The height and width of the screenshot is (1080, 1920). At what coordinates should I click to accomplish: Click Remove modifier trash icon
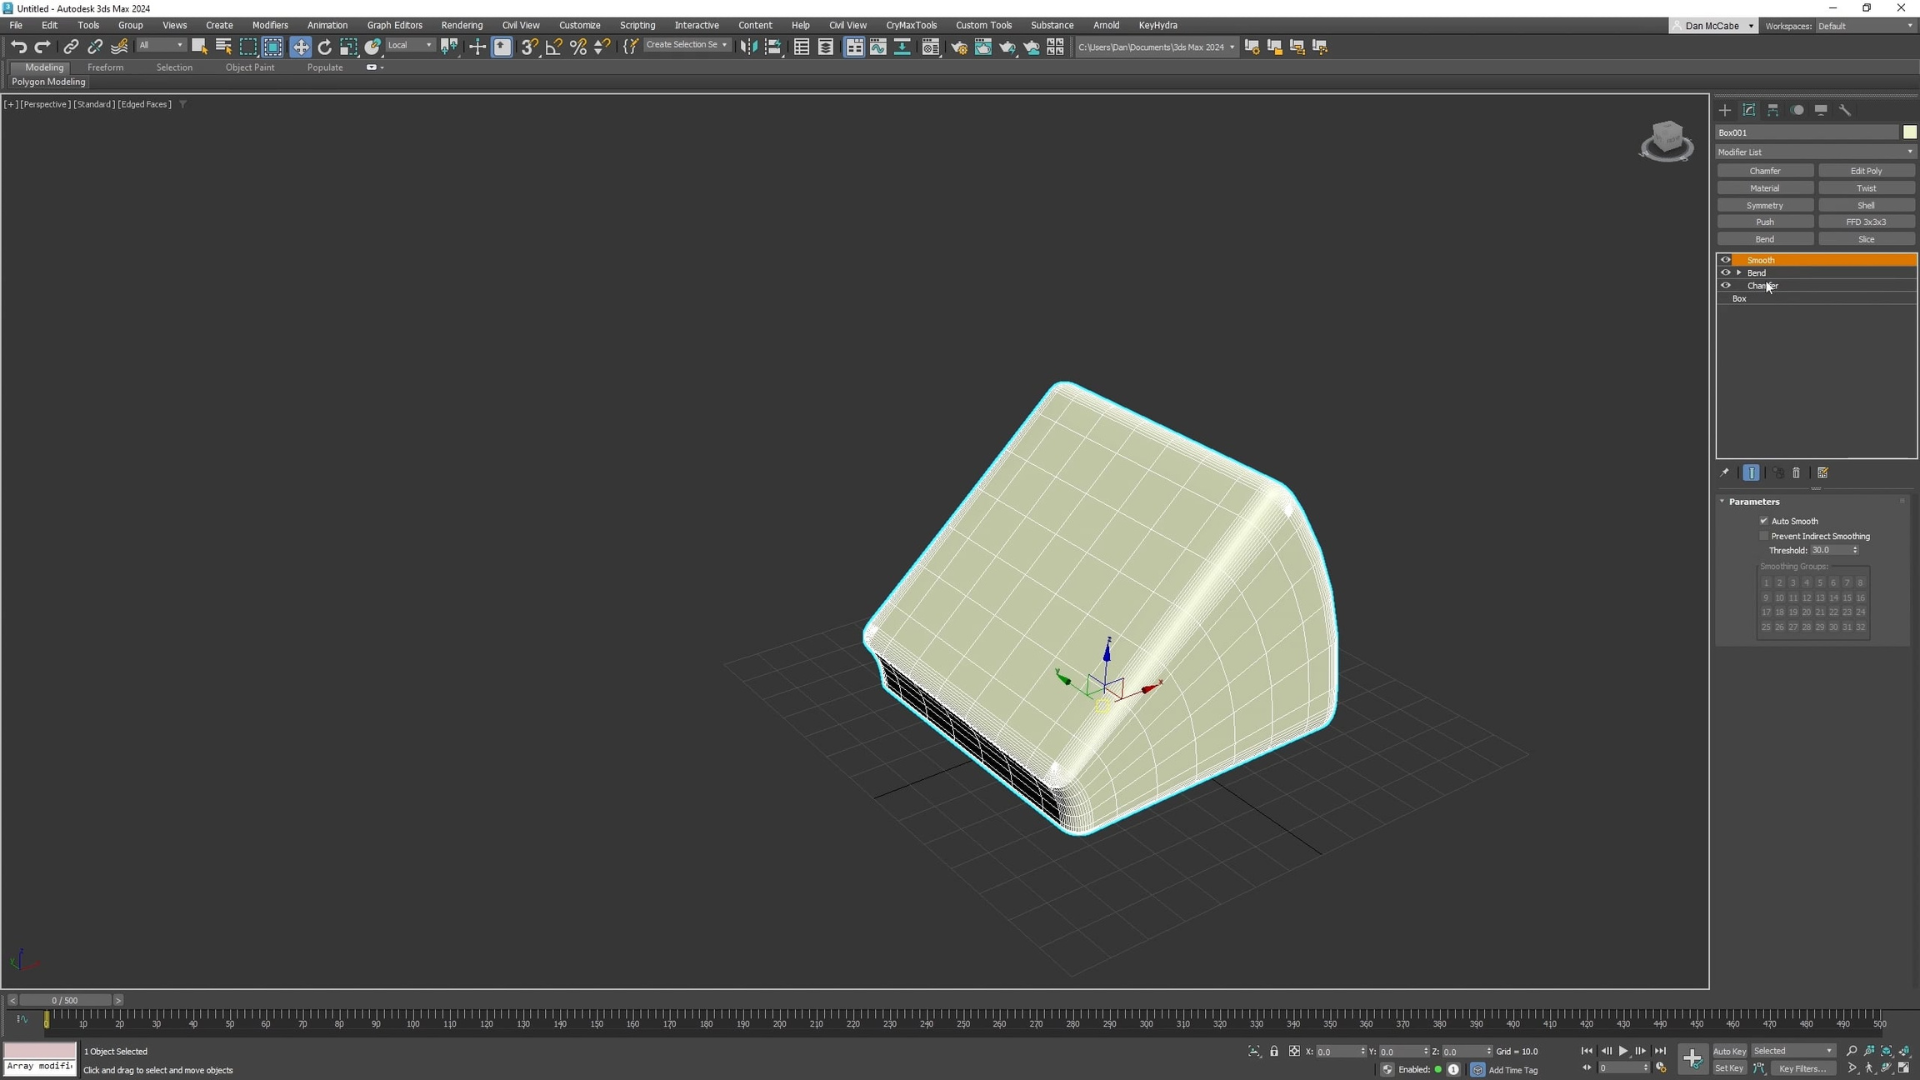coord(1796,473)
